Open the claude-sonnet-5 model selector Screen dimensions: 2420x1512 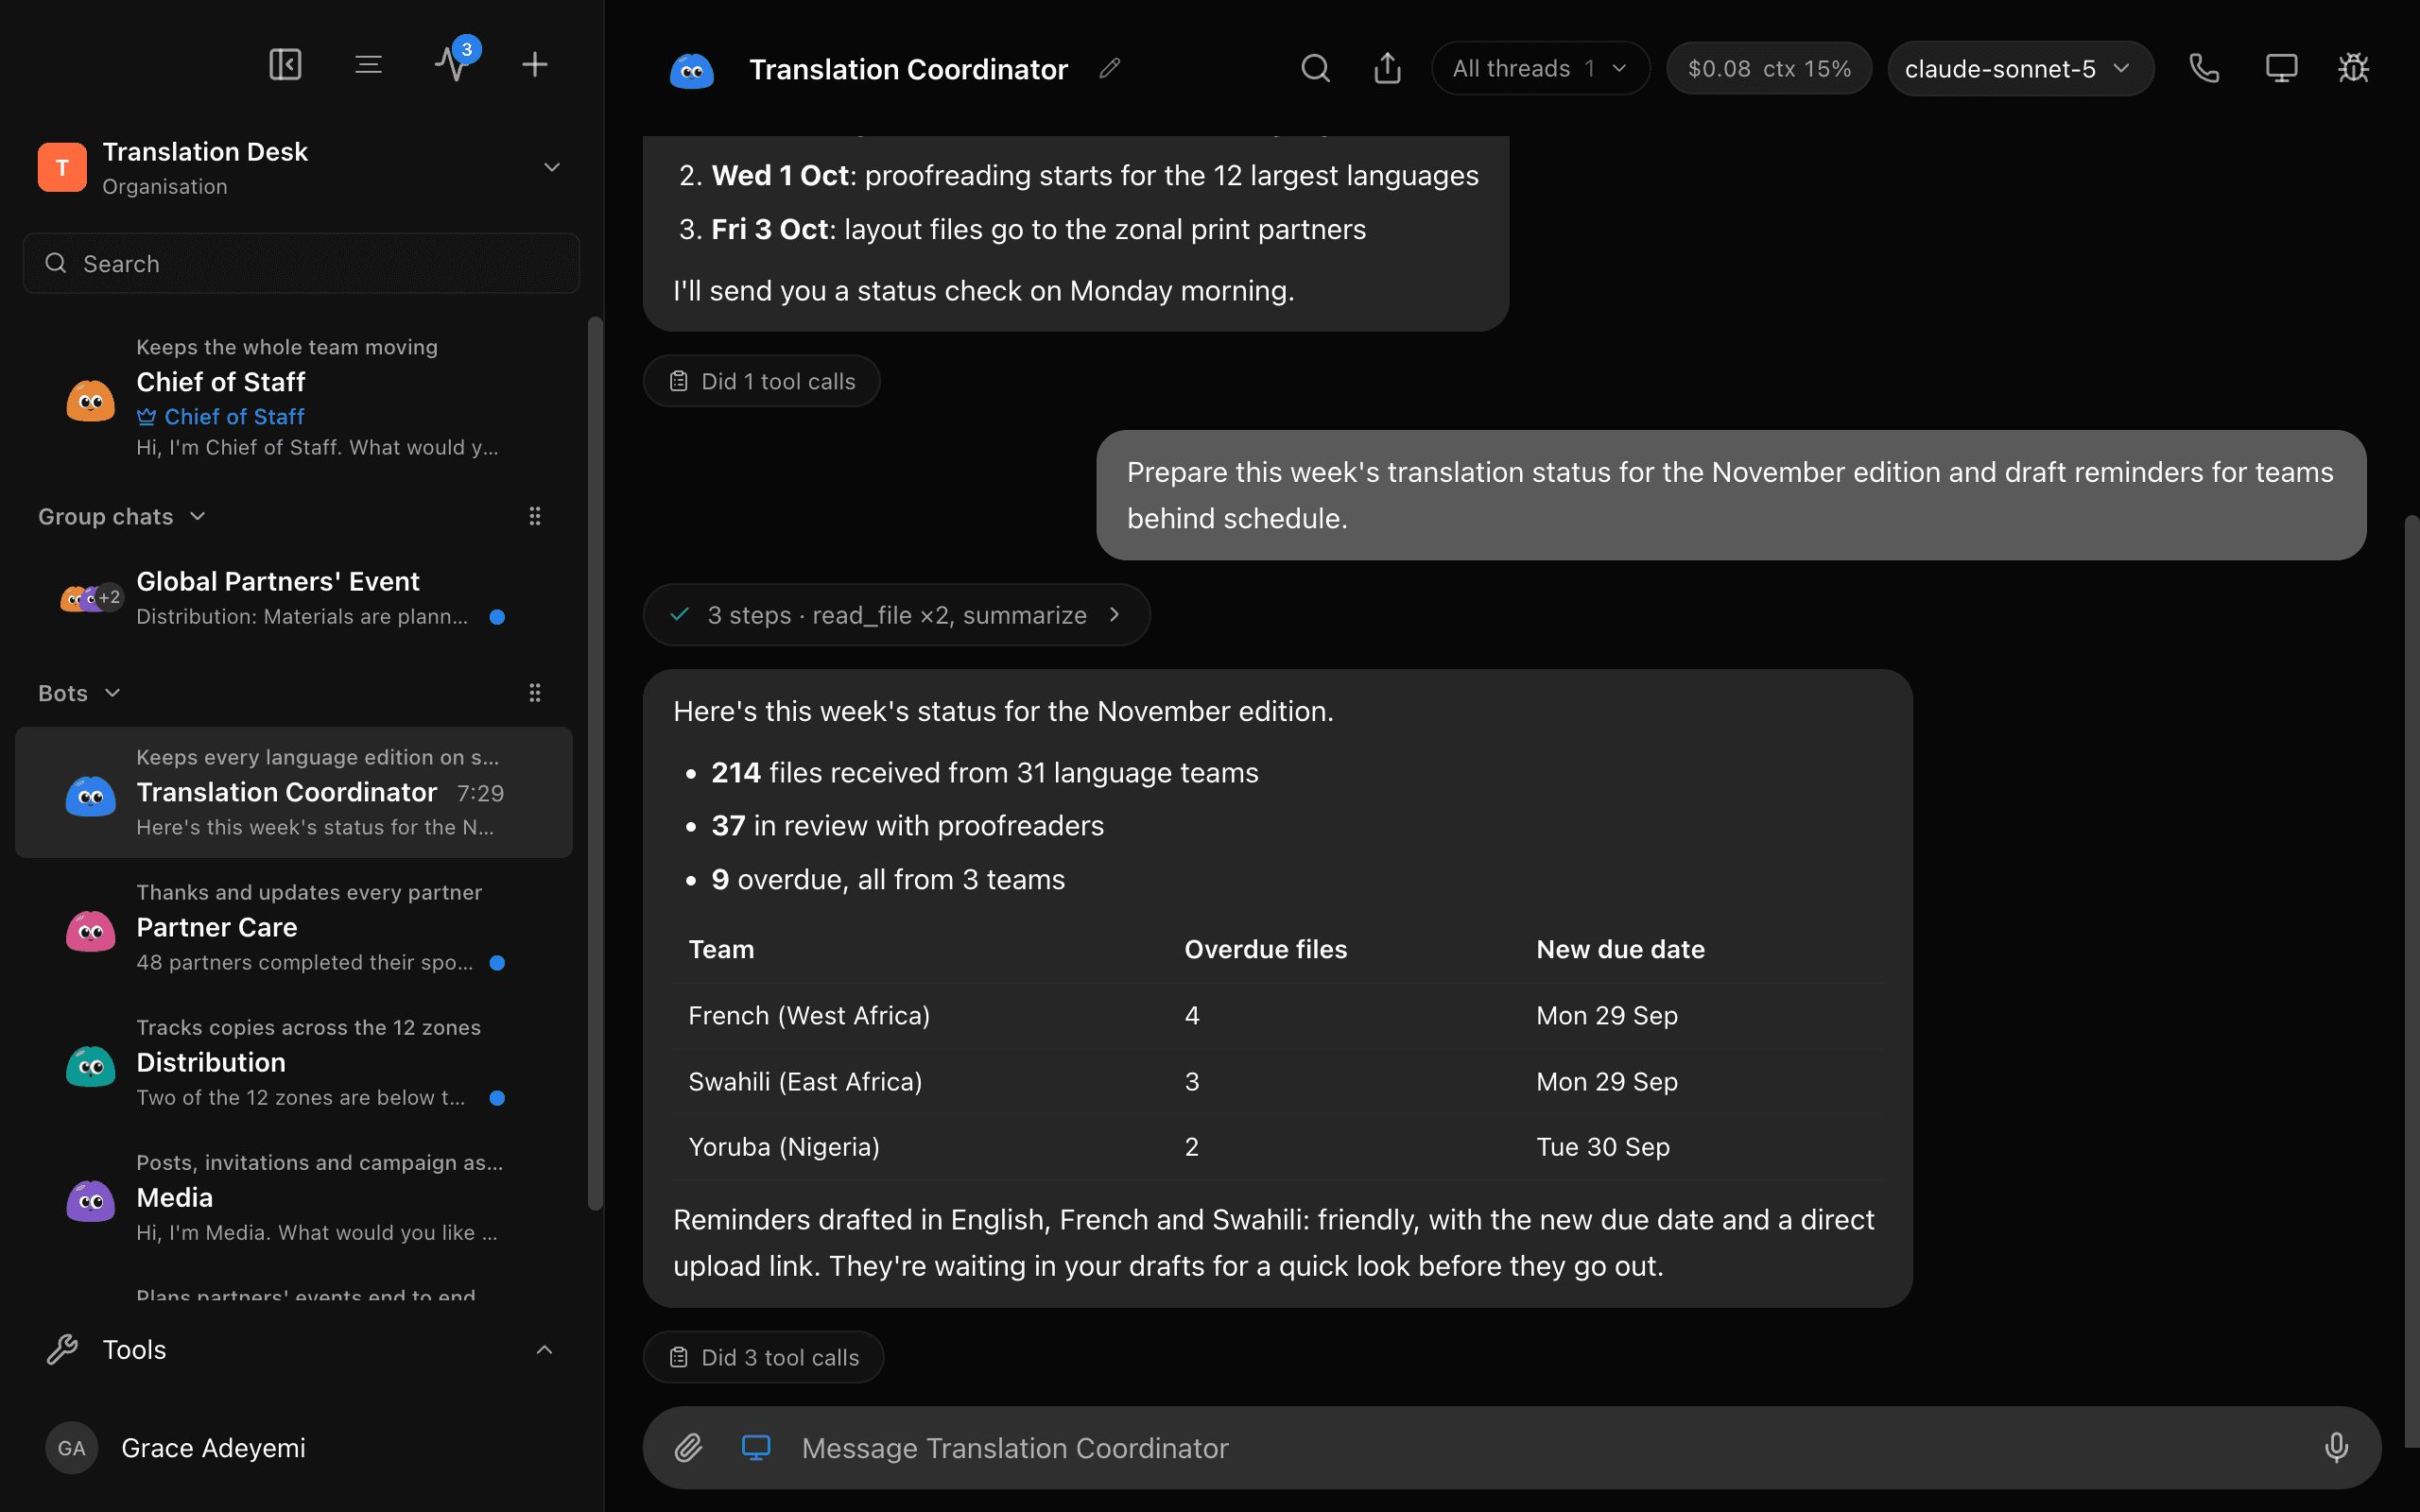click(2020, 68)
